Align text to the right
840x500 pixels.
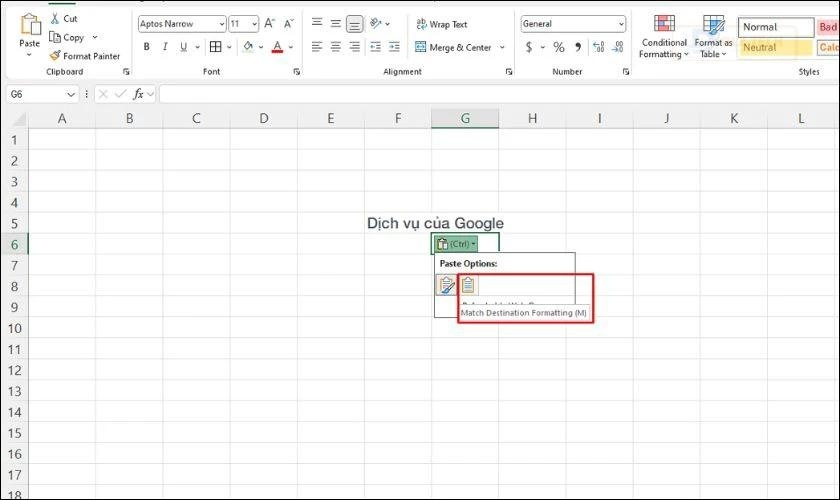(x=354, y=47)
